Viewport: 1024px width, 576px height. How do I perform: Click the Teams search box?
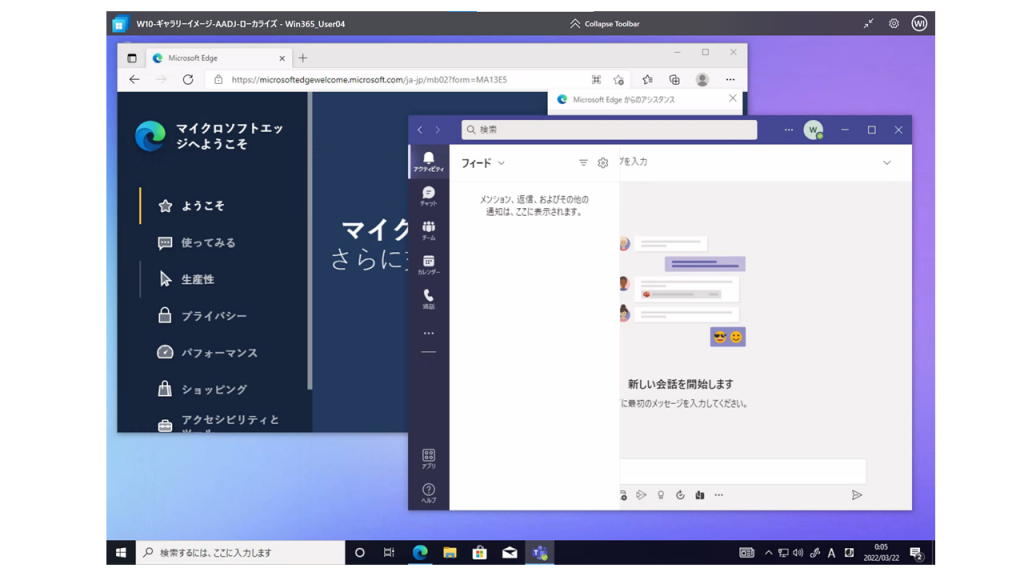[609, 130]
